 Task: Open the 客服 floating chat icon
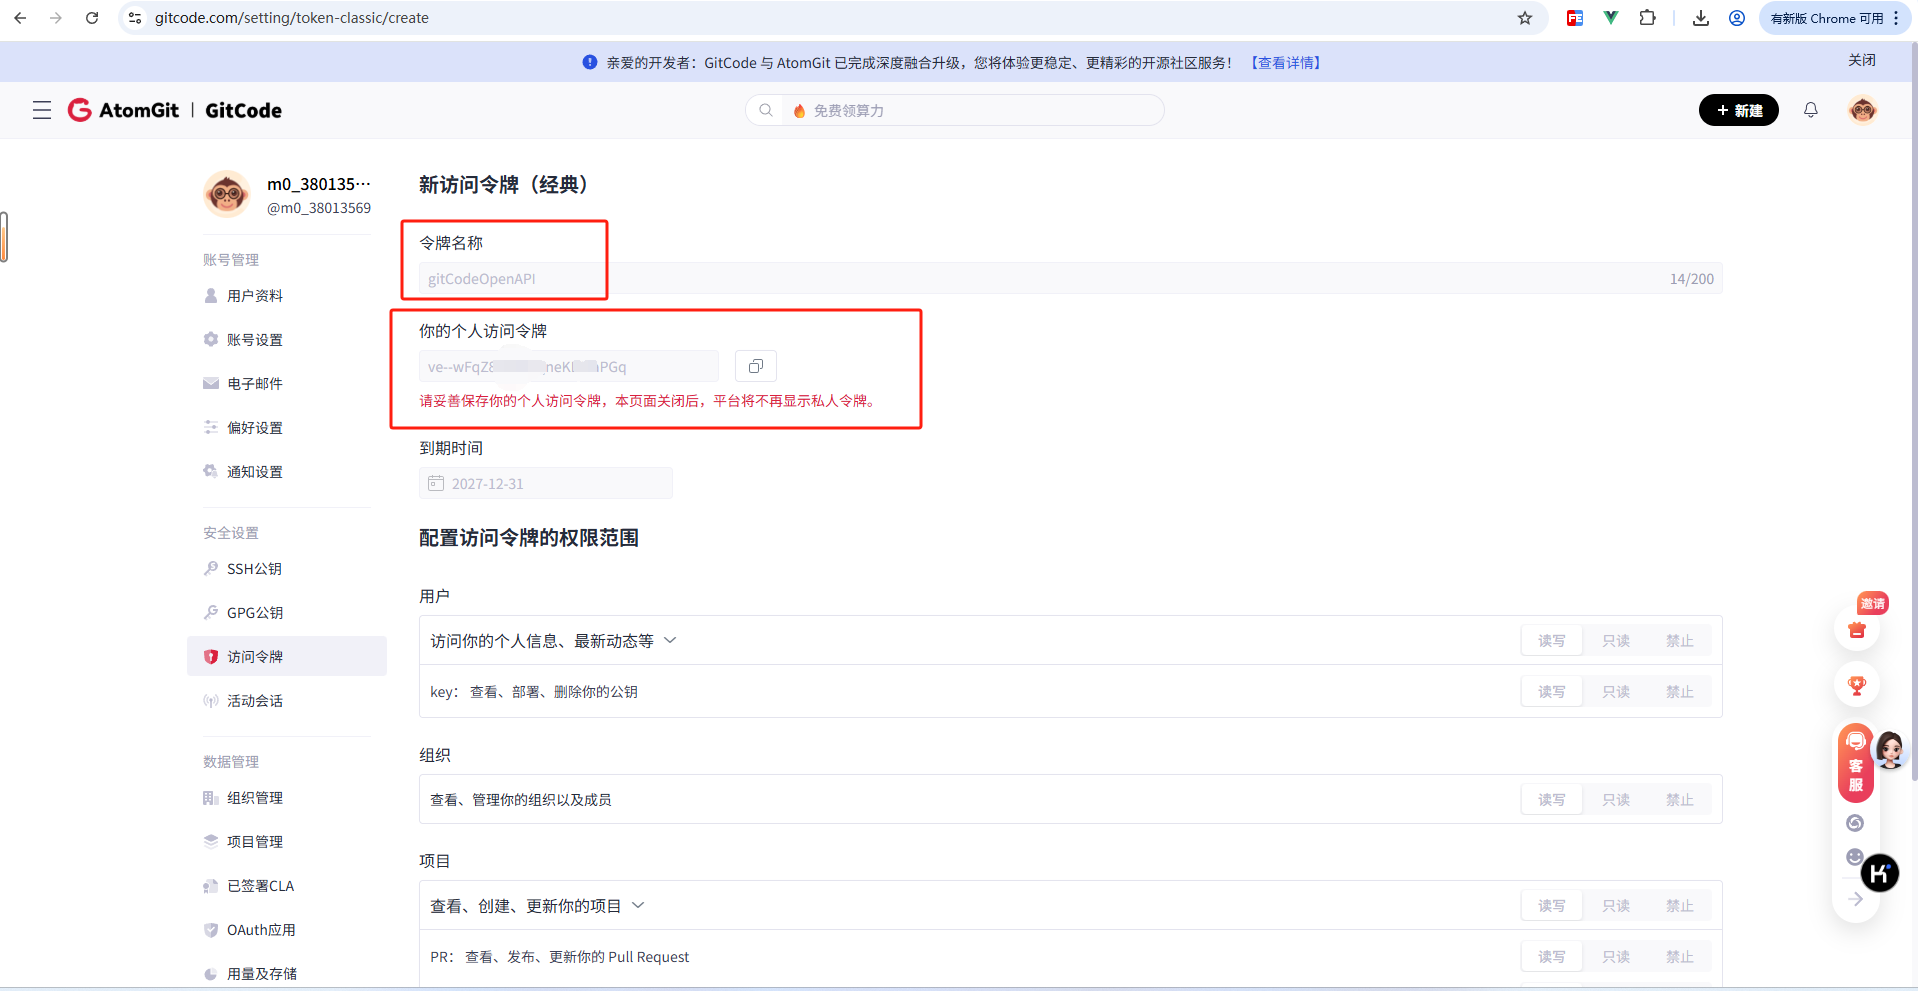[x=1855, y=765]
